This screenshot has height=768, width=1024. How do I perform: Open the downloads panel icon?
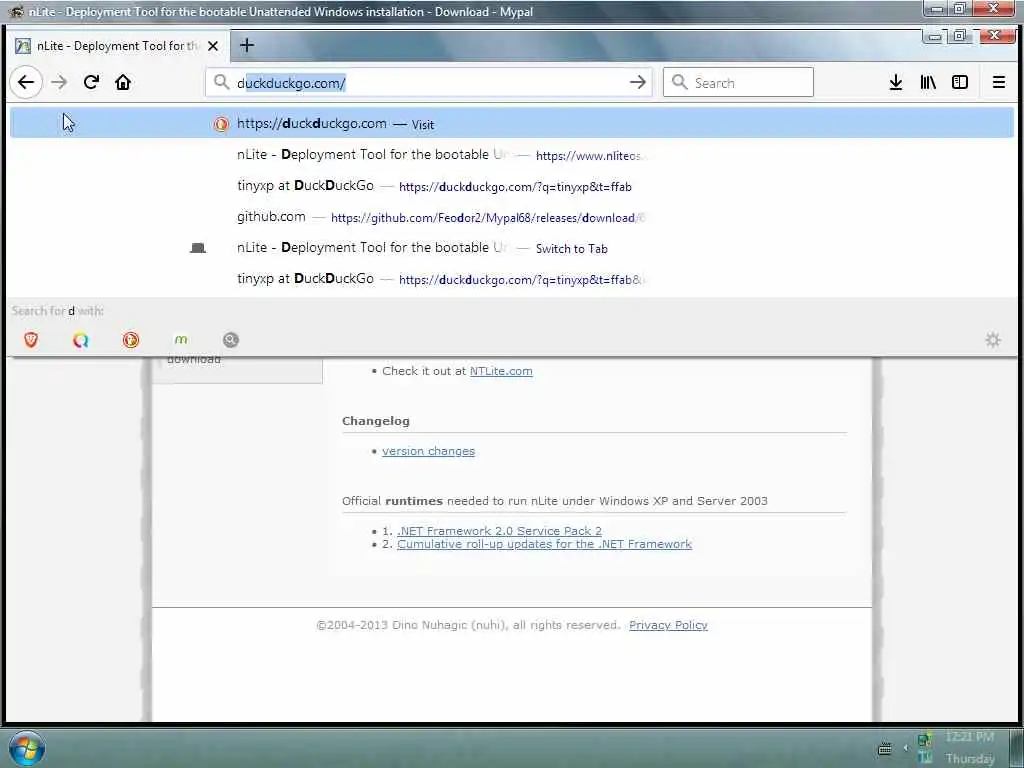[896, 82]
